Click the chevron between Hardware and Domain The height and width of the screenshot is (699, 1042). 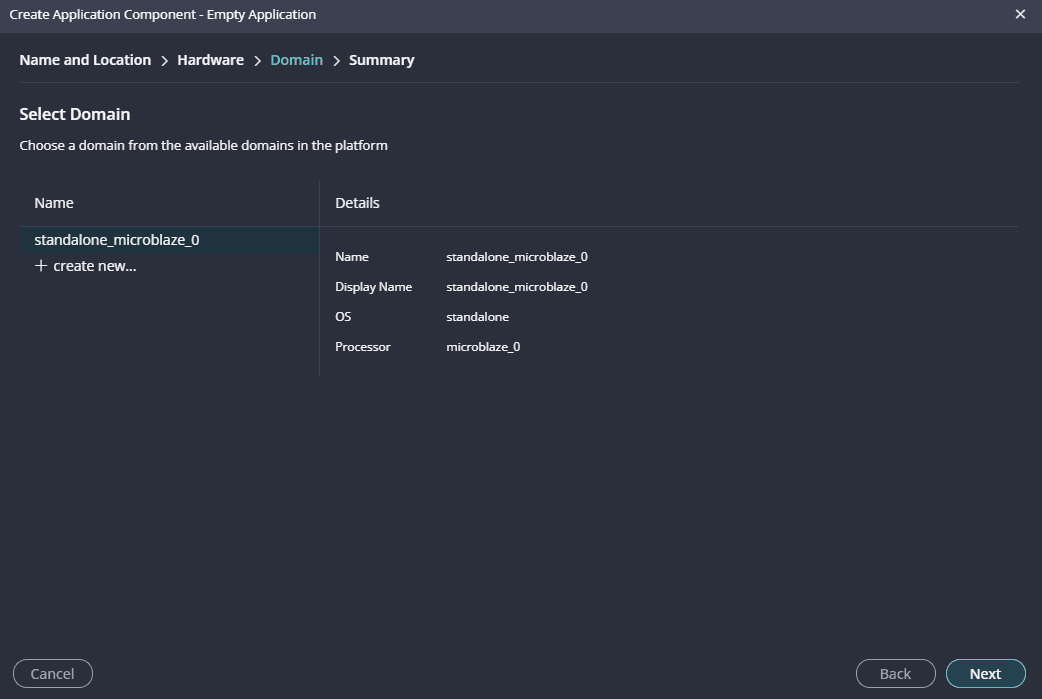click(x=257, y=61)
